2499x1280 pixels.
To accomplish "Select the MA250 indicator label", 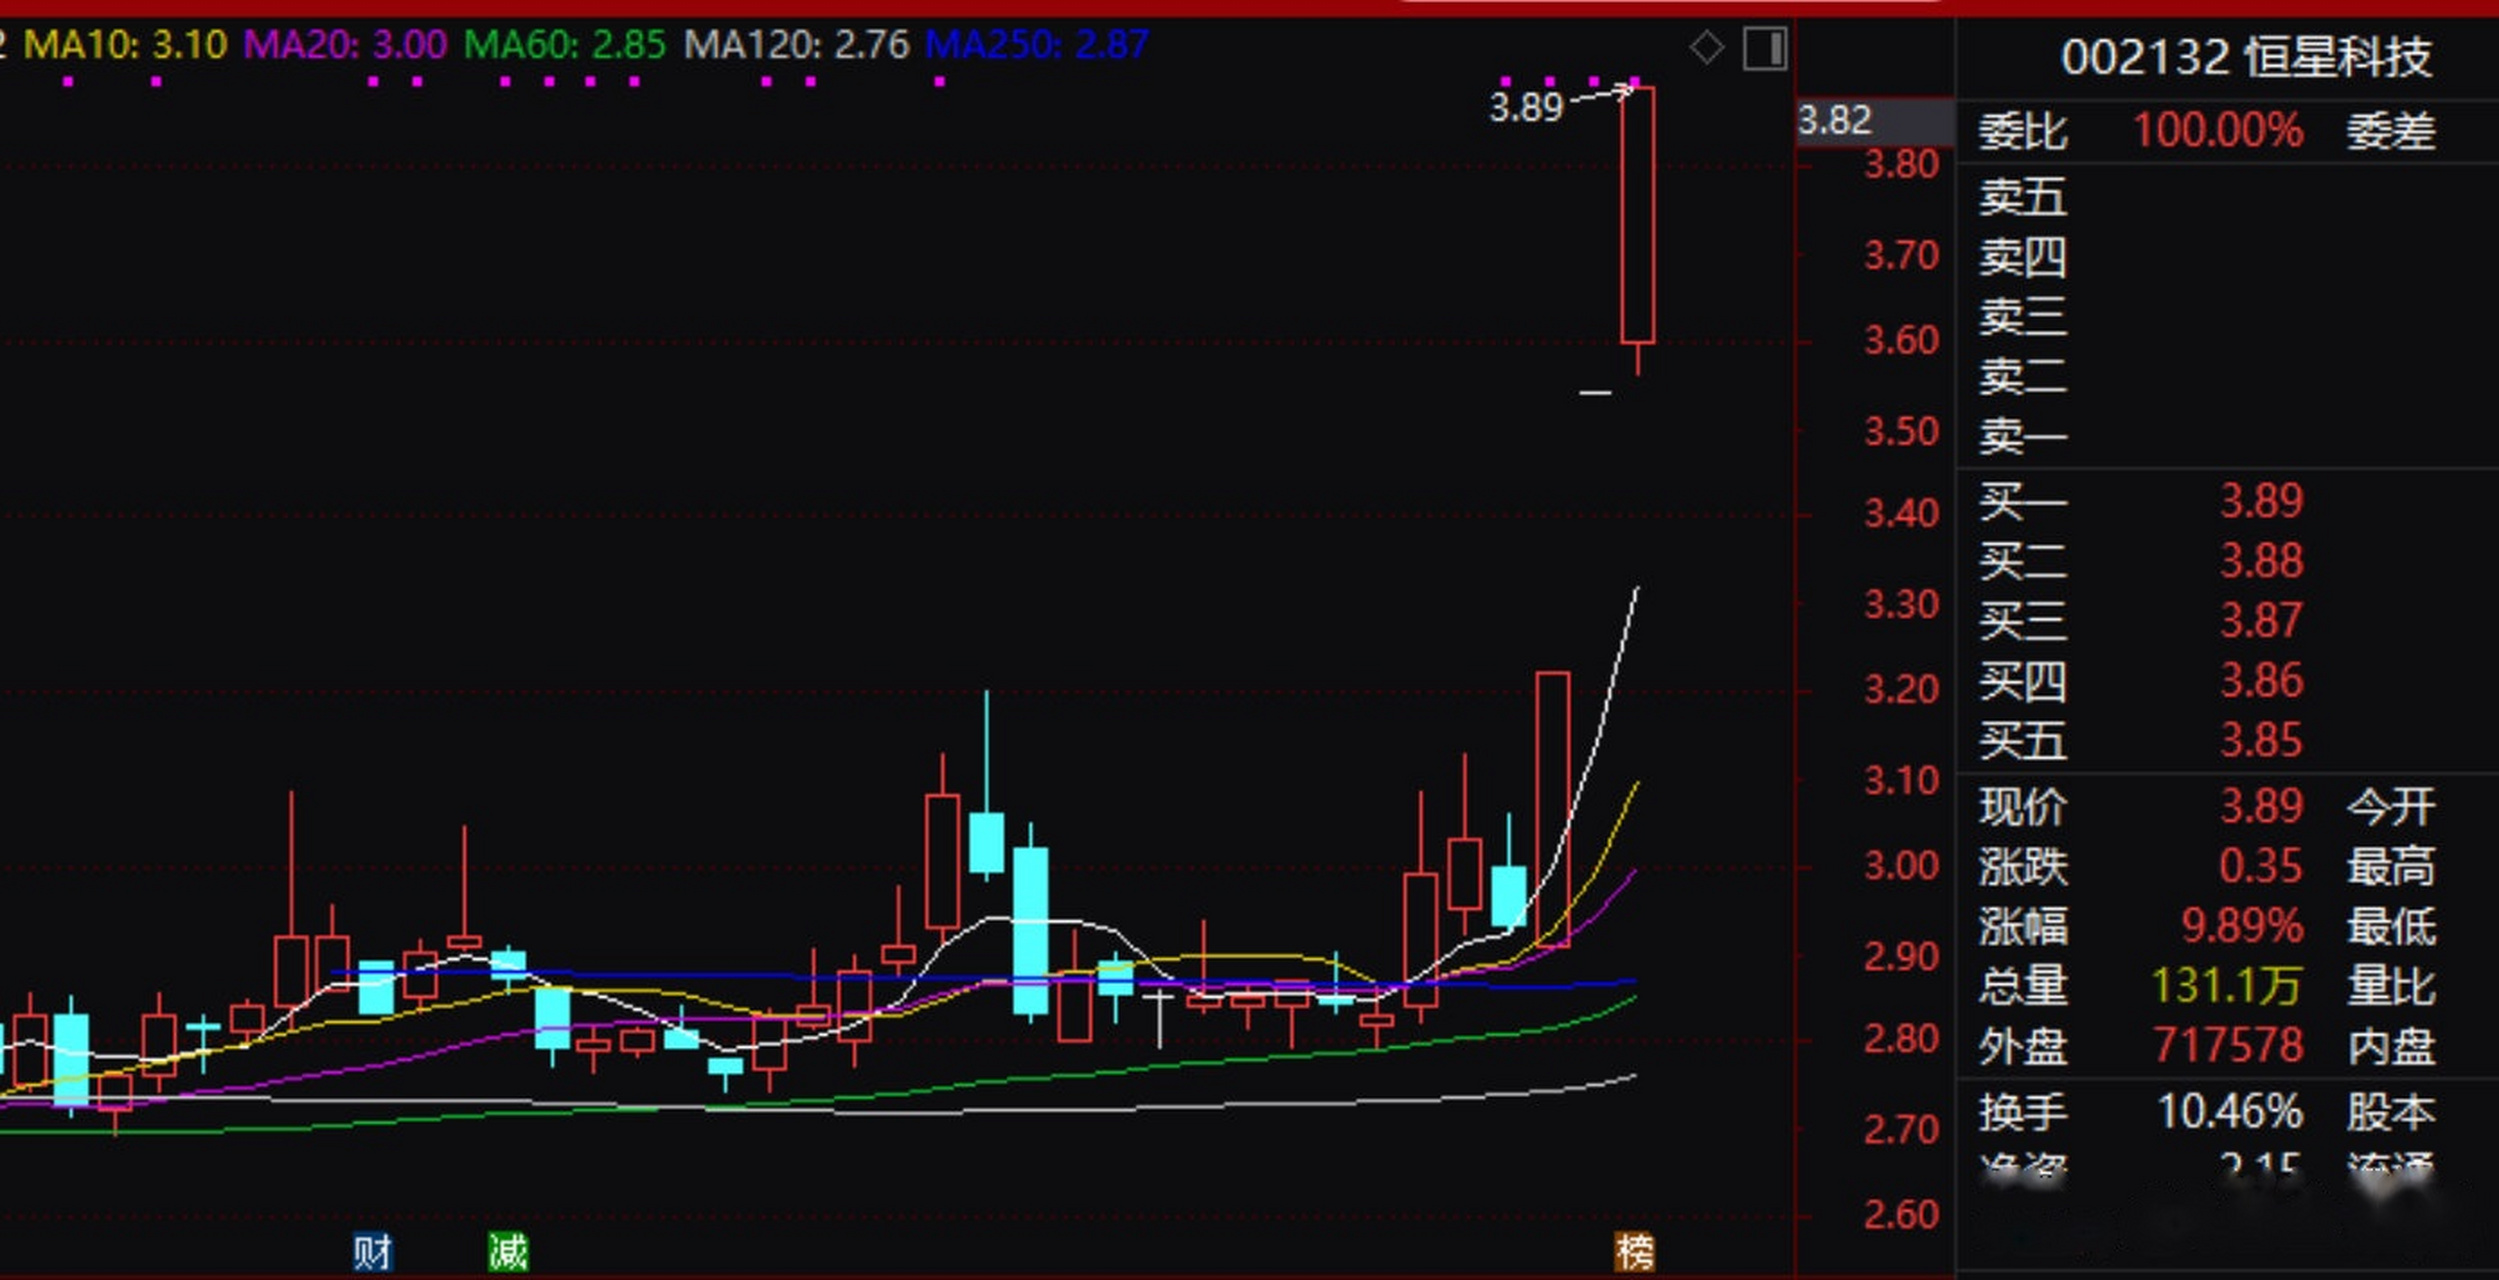I will 1036,45.
